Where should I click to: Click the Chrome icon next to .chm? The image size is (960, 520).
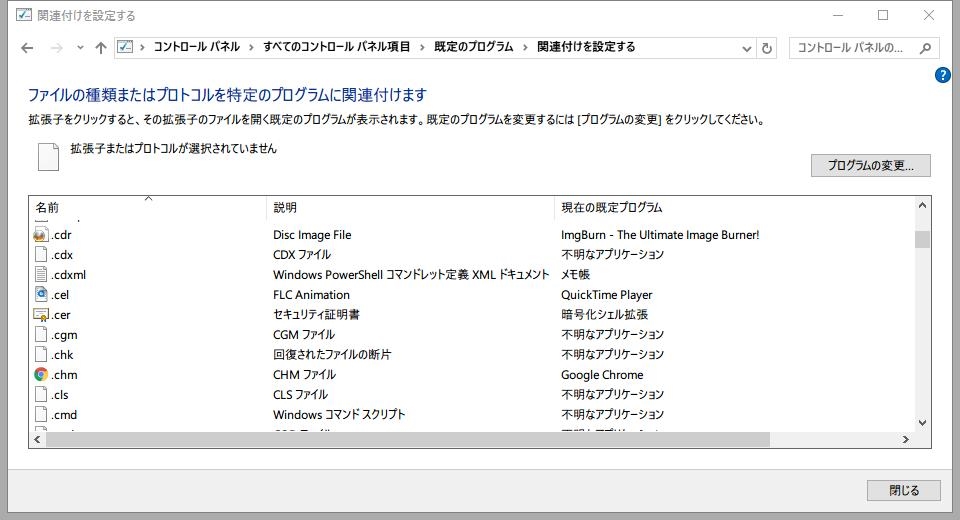click(41, 375)
